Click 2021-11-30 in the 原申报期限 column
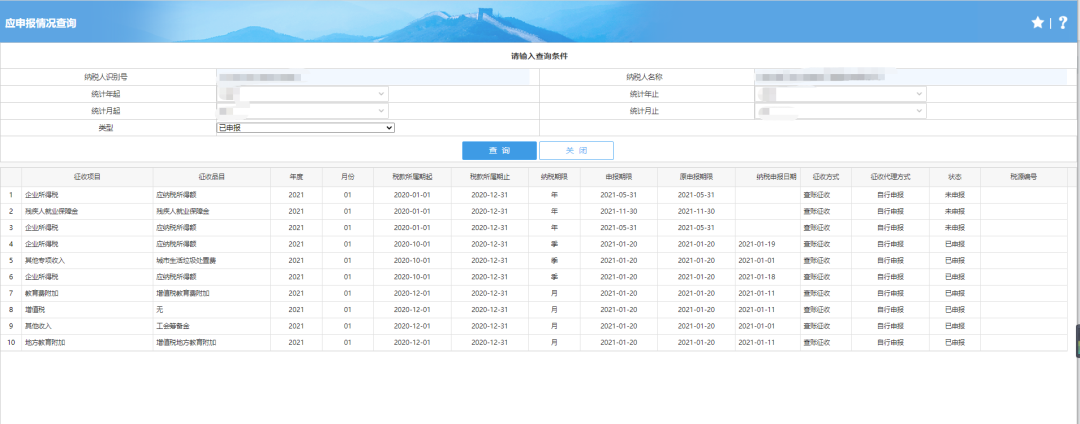Image resolution: width=1080 pixels, height=424 pixels. tap(696, 211)
